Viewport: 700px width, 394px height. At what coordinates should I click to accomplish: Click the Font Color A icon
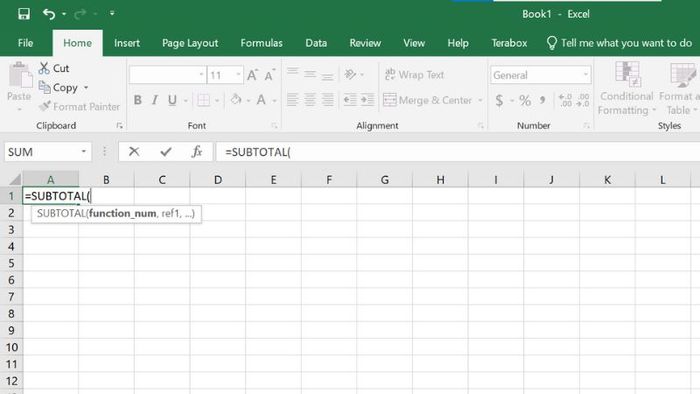click(261, 100)
